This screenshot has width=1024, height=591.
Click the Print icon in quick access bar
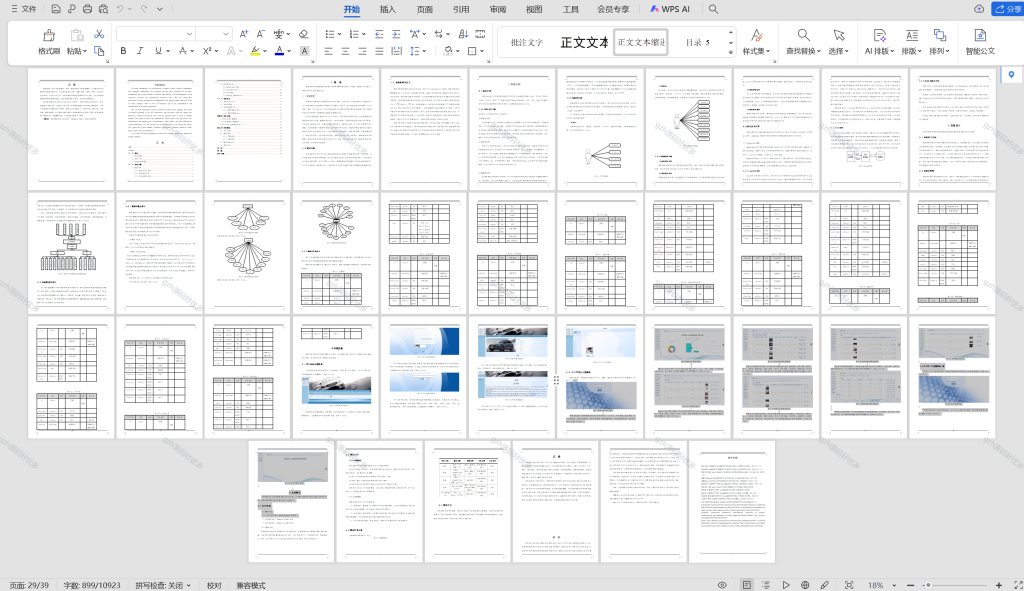click(x=88, y=9)
